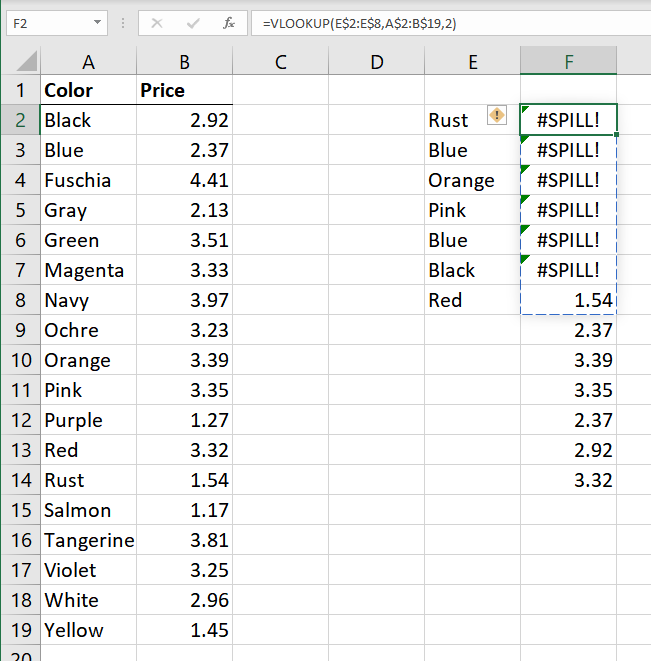Select Red in column E
Viewport: 651px width, 661px height.
(473, 300)
